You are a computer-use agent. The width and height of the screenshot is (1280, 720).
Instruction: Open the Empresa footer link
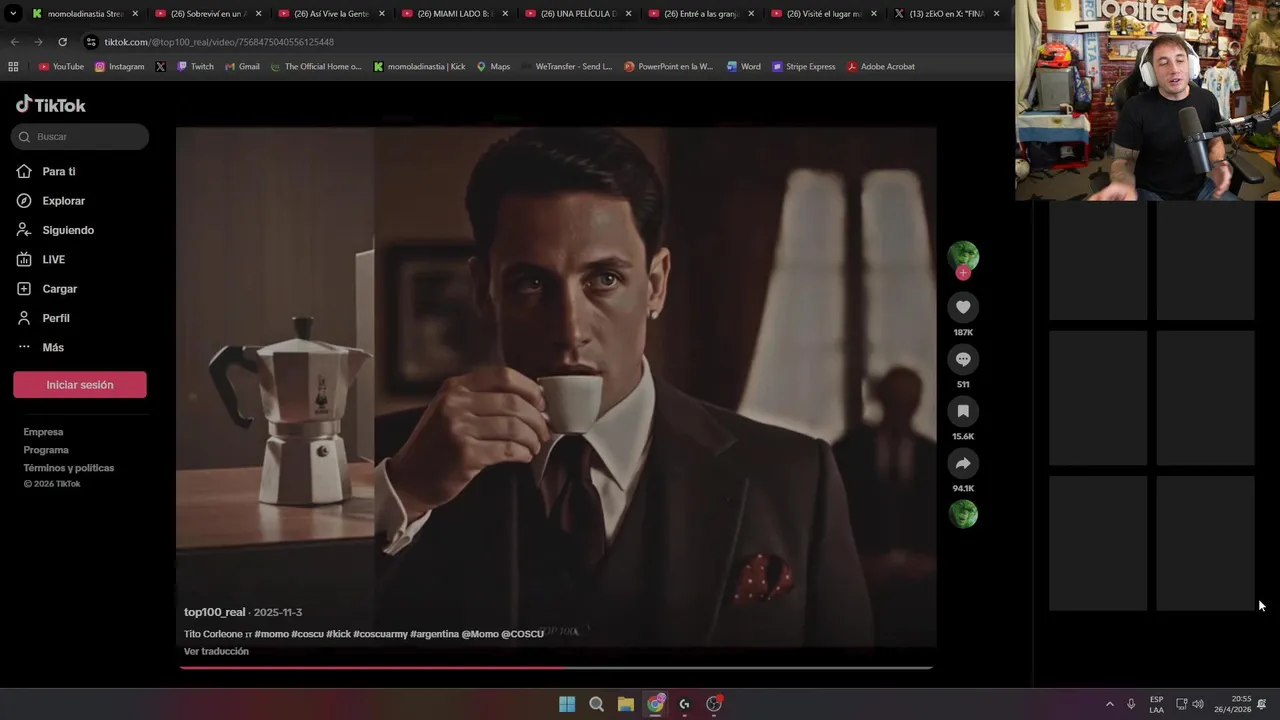click(43, 432)
